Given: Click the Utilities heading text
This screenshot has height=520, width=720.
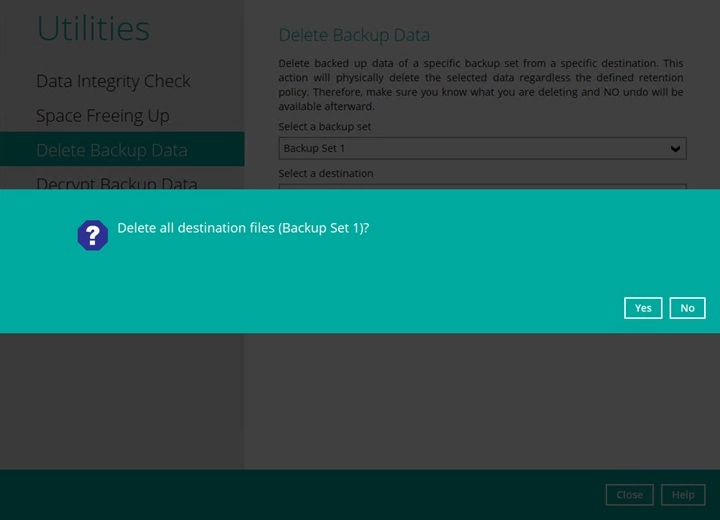Looking at the screenshot, I should pos(93,28).
